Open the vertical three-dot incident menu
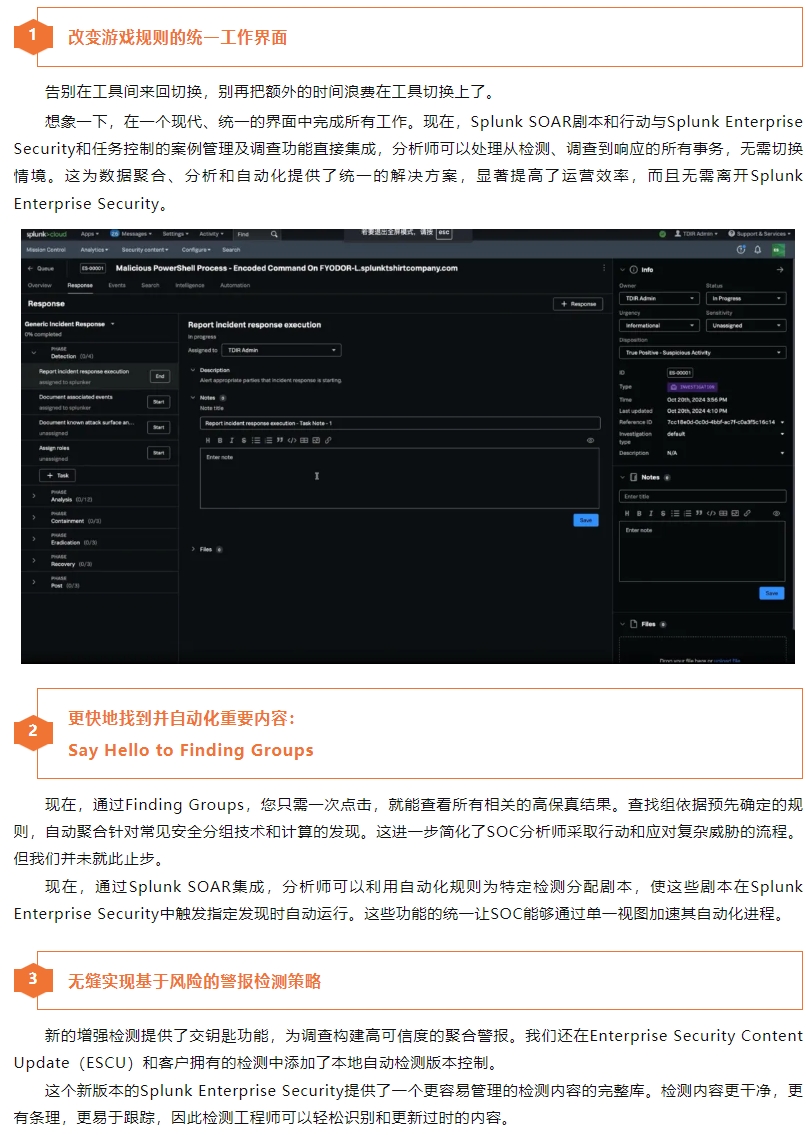 (604, 268)
